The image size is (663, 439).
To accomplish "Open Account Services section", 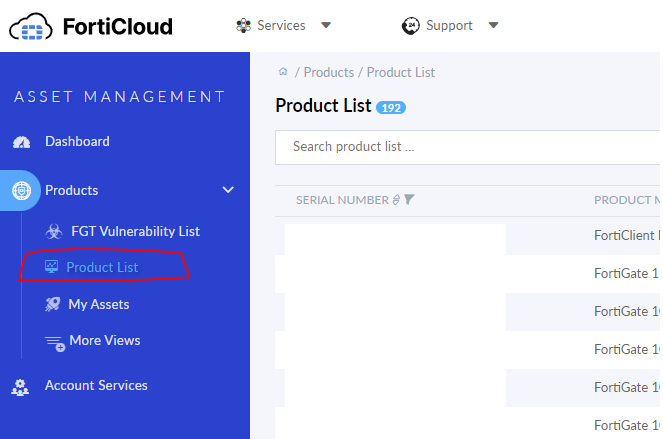I will click(96, 385).
